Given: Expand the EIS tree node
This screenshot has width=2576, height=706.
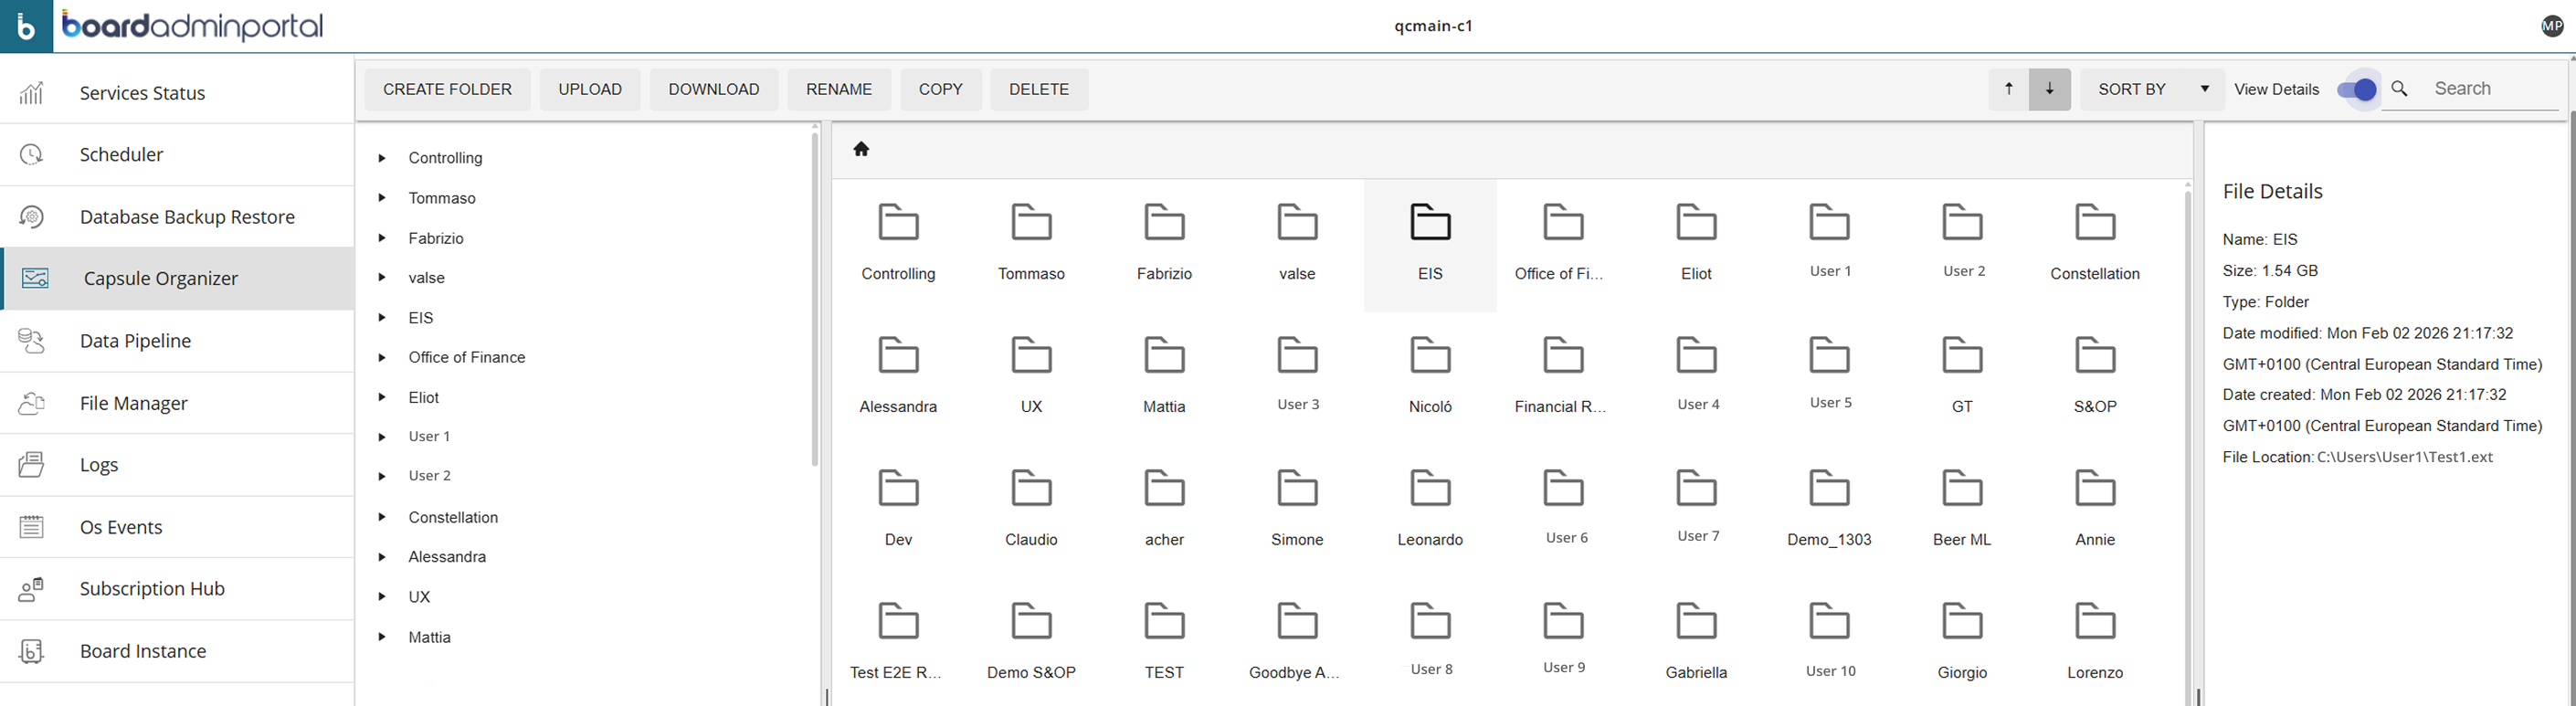Looking at the screenshot, I should tap(382, 318).
